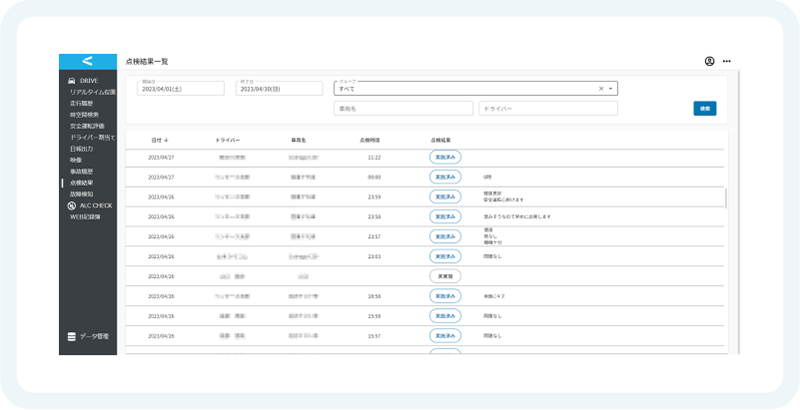Click the ドライバー column header
Image resolution: width=800 pixels, height=410 pixels.
click(x=228, y=140)
